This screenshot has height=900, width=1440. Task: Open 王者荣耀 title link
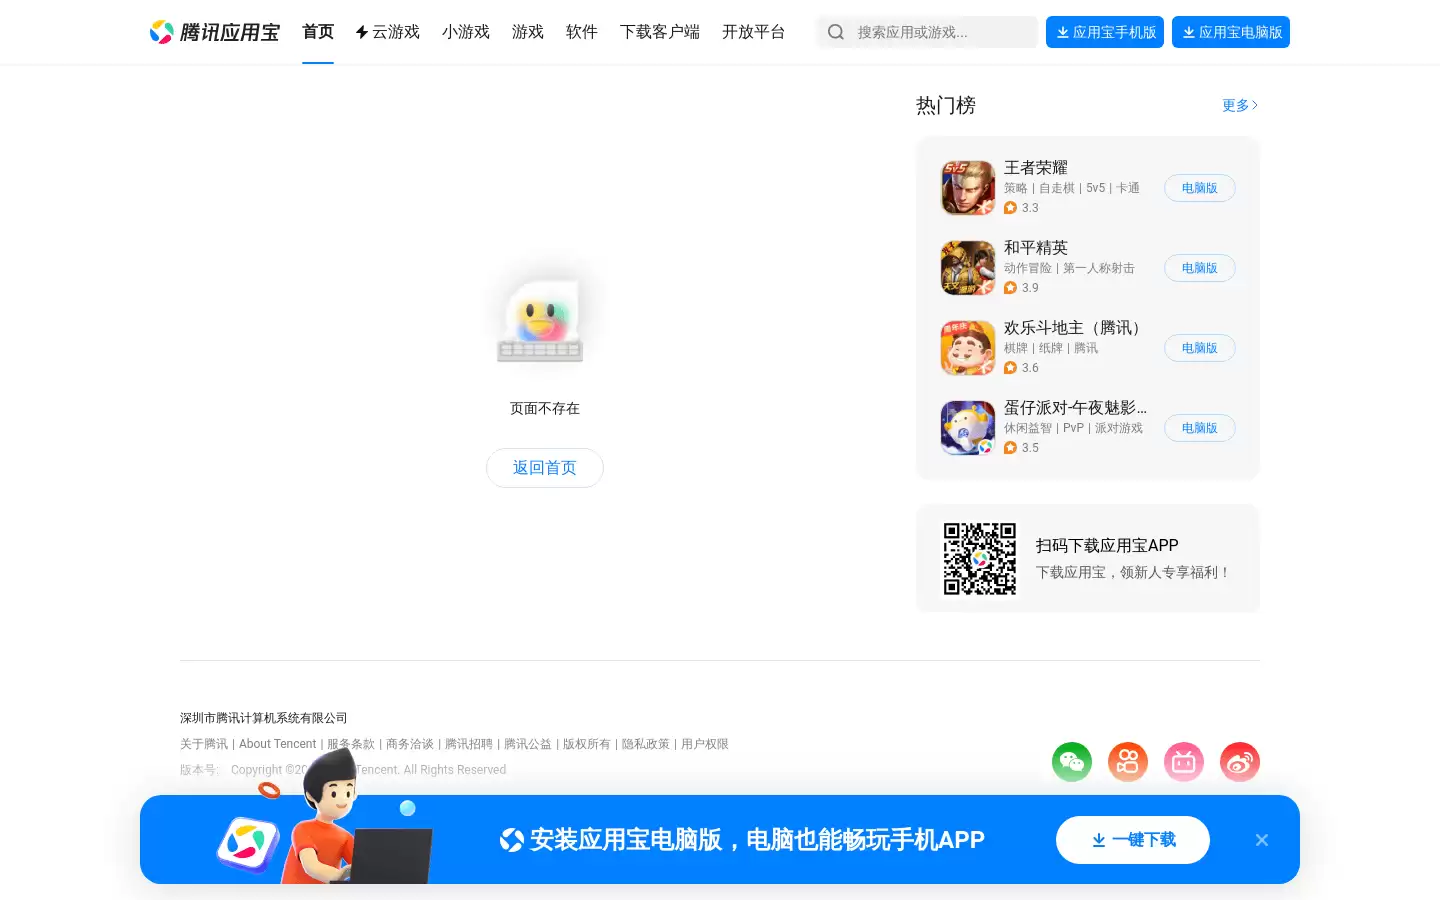(x=1036, y=167)
